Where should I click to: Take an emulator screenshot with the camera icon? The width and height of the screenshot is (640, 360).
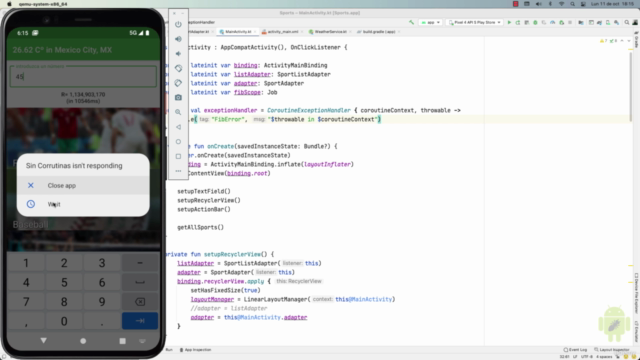point(178,98)
